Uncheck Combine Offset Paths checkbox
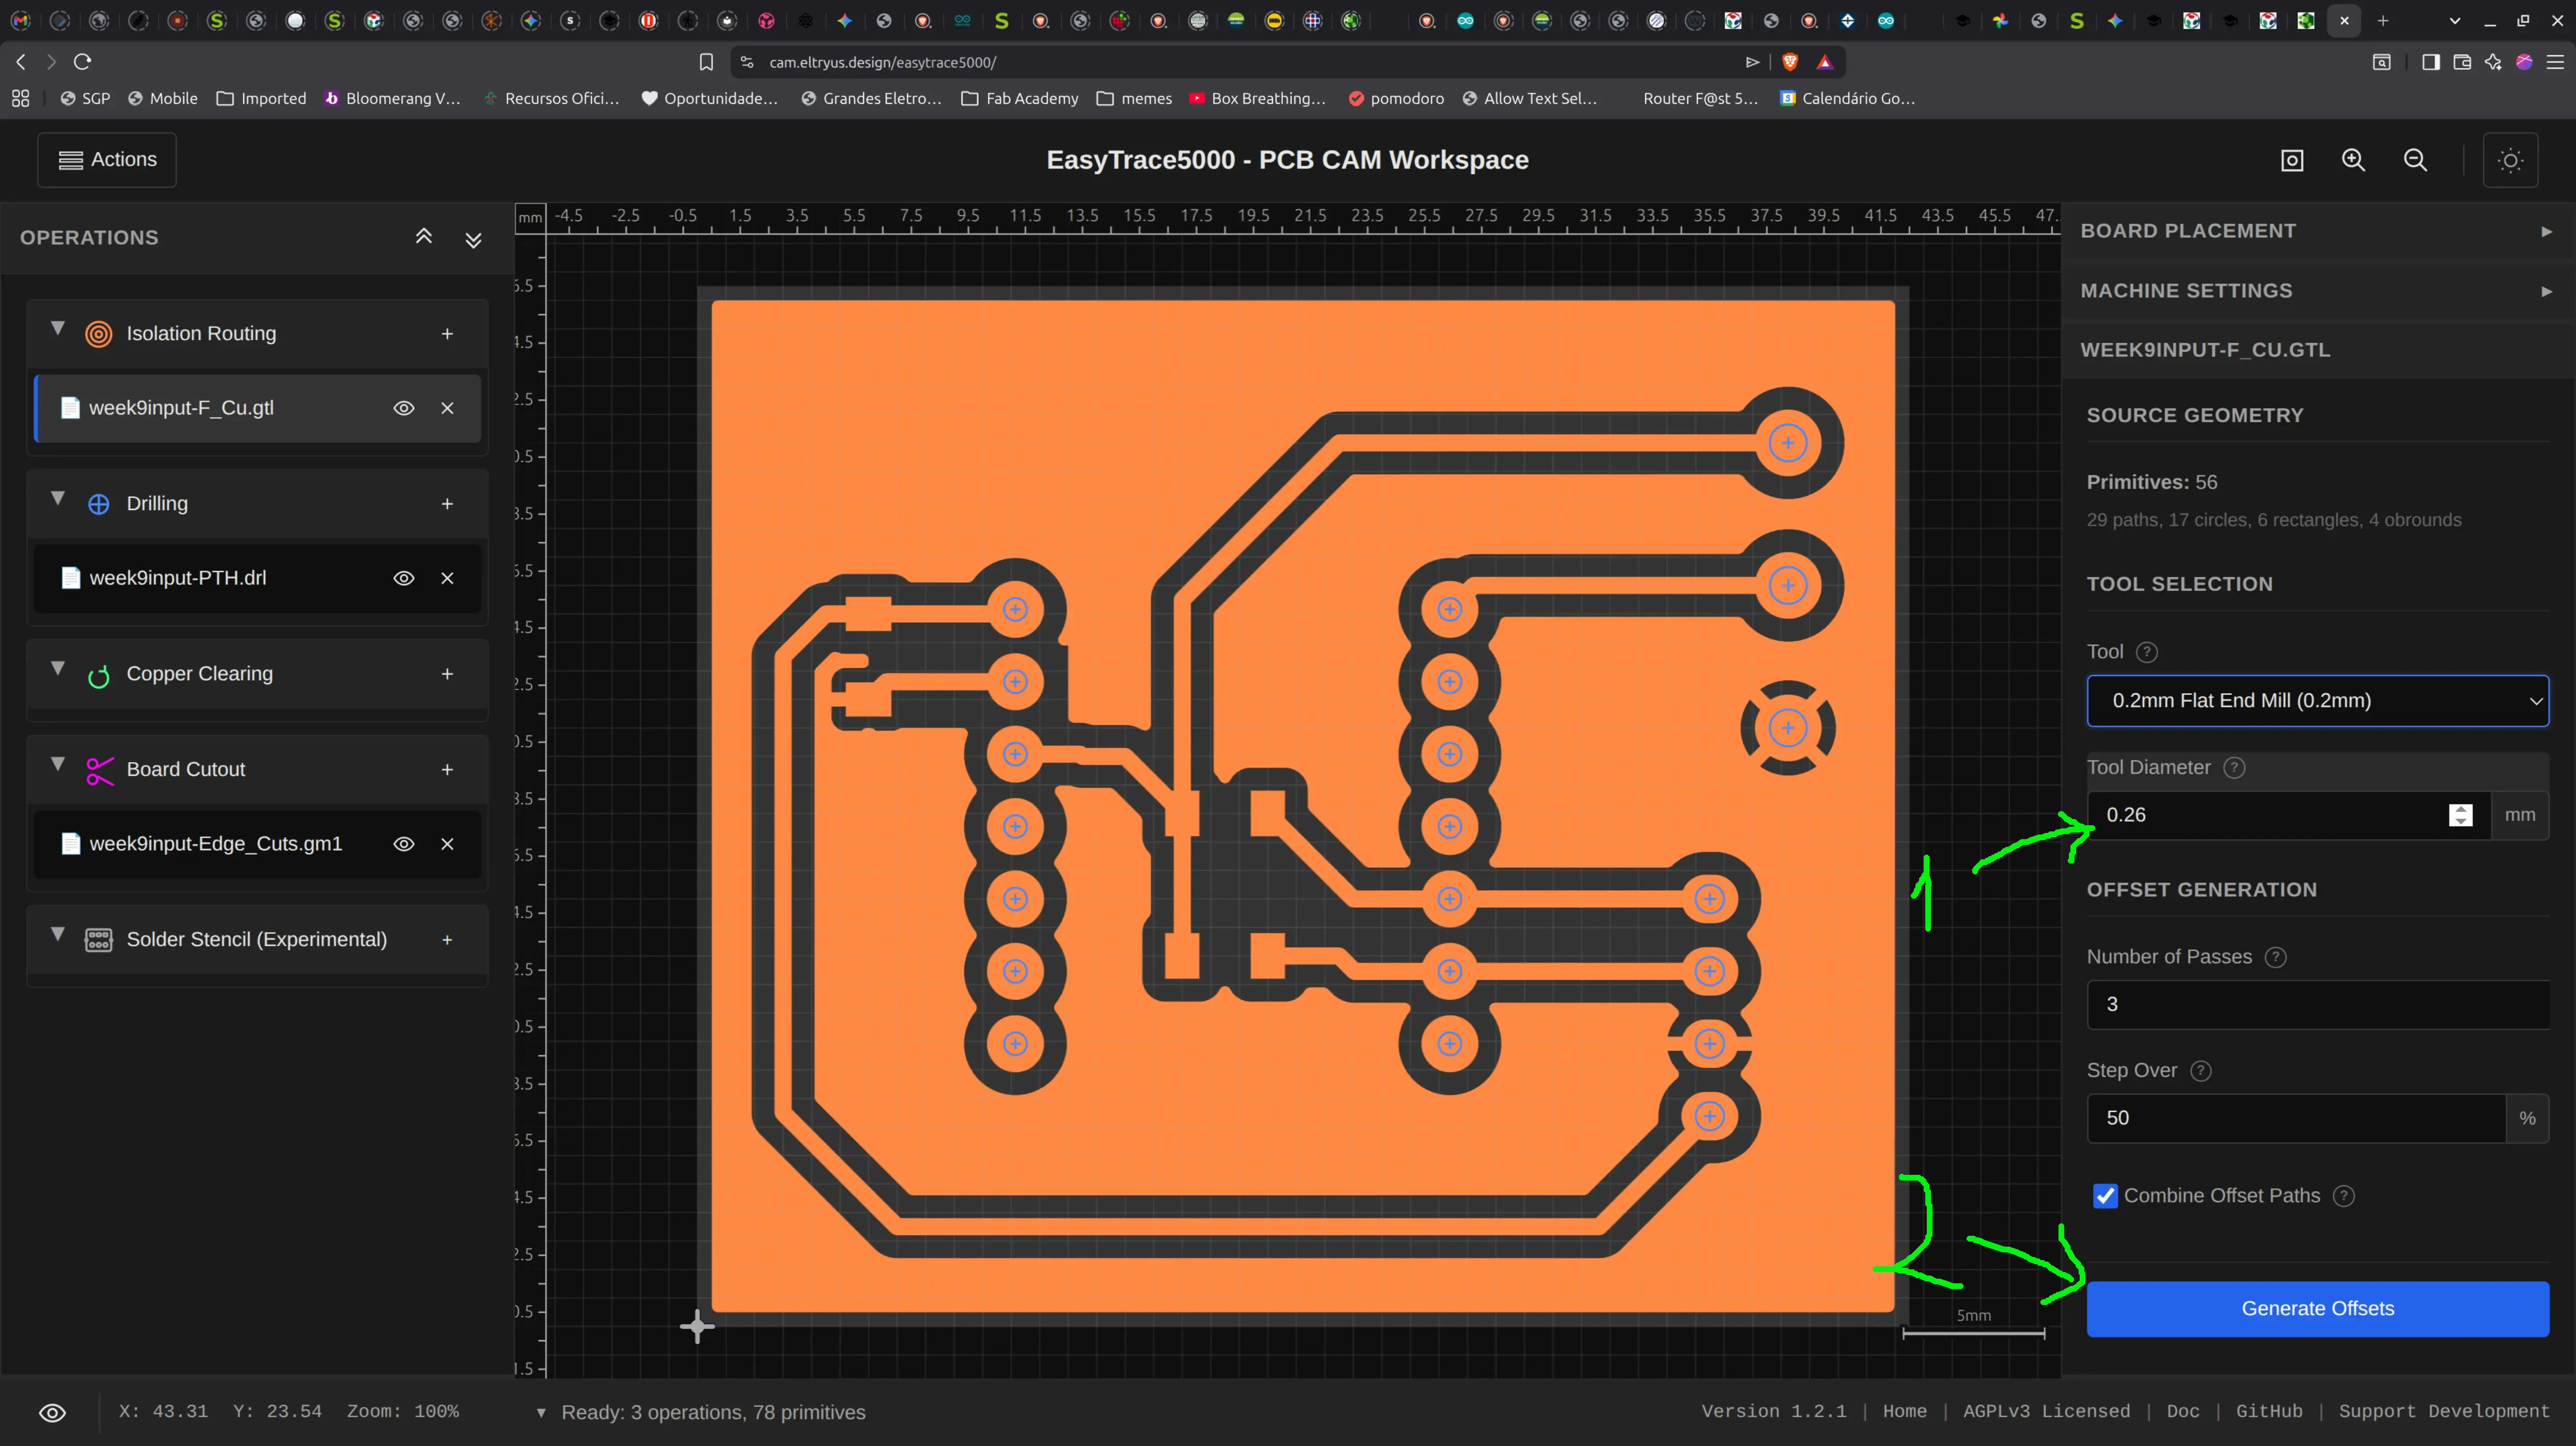2576x1446 pixels. 2105,1196
